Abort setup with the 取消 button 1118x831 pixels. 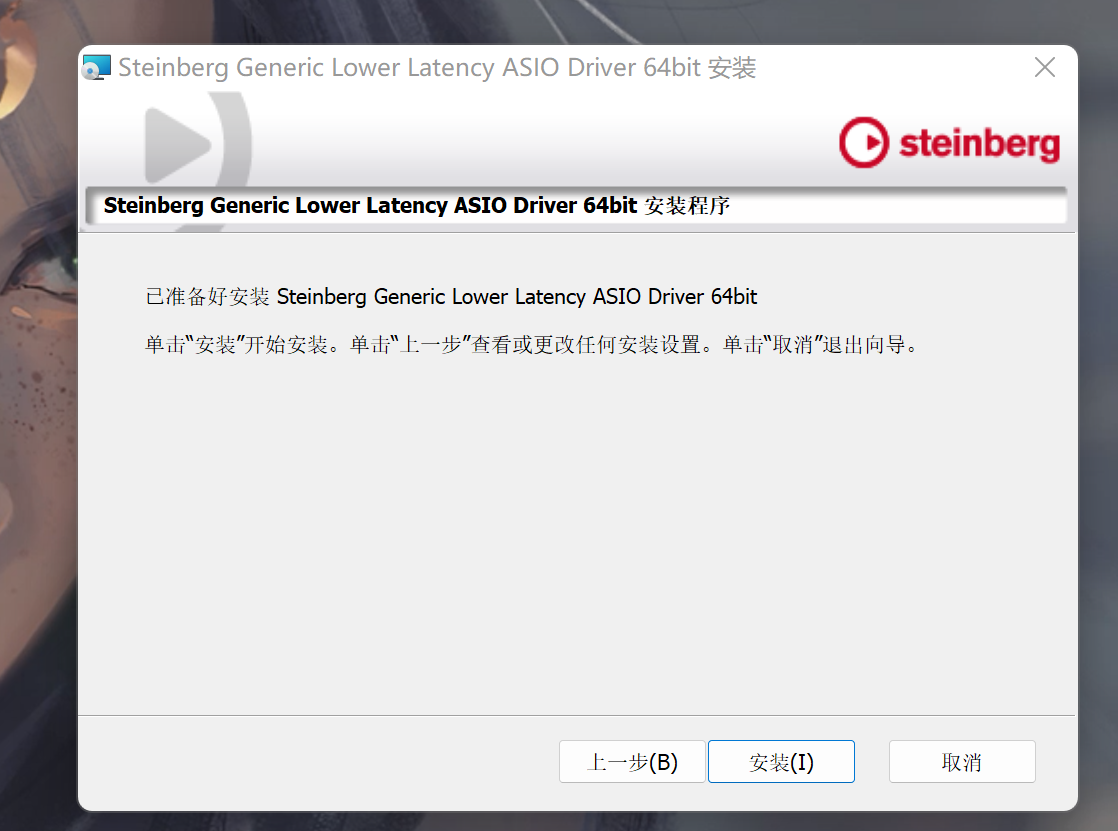962,762
